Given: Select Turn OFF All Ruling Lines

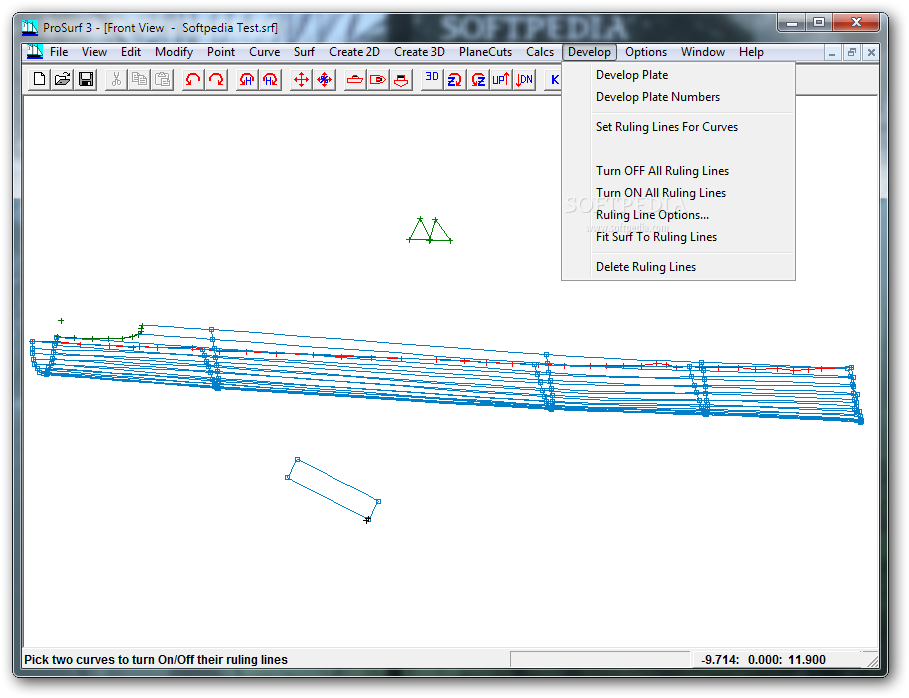Looking at the screenshot, I should point(678,171).
